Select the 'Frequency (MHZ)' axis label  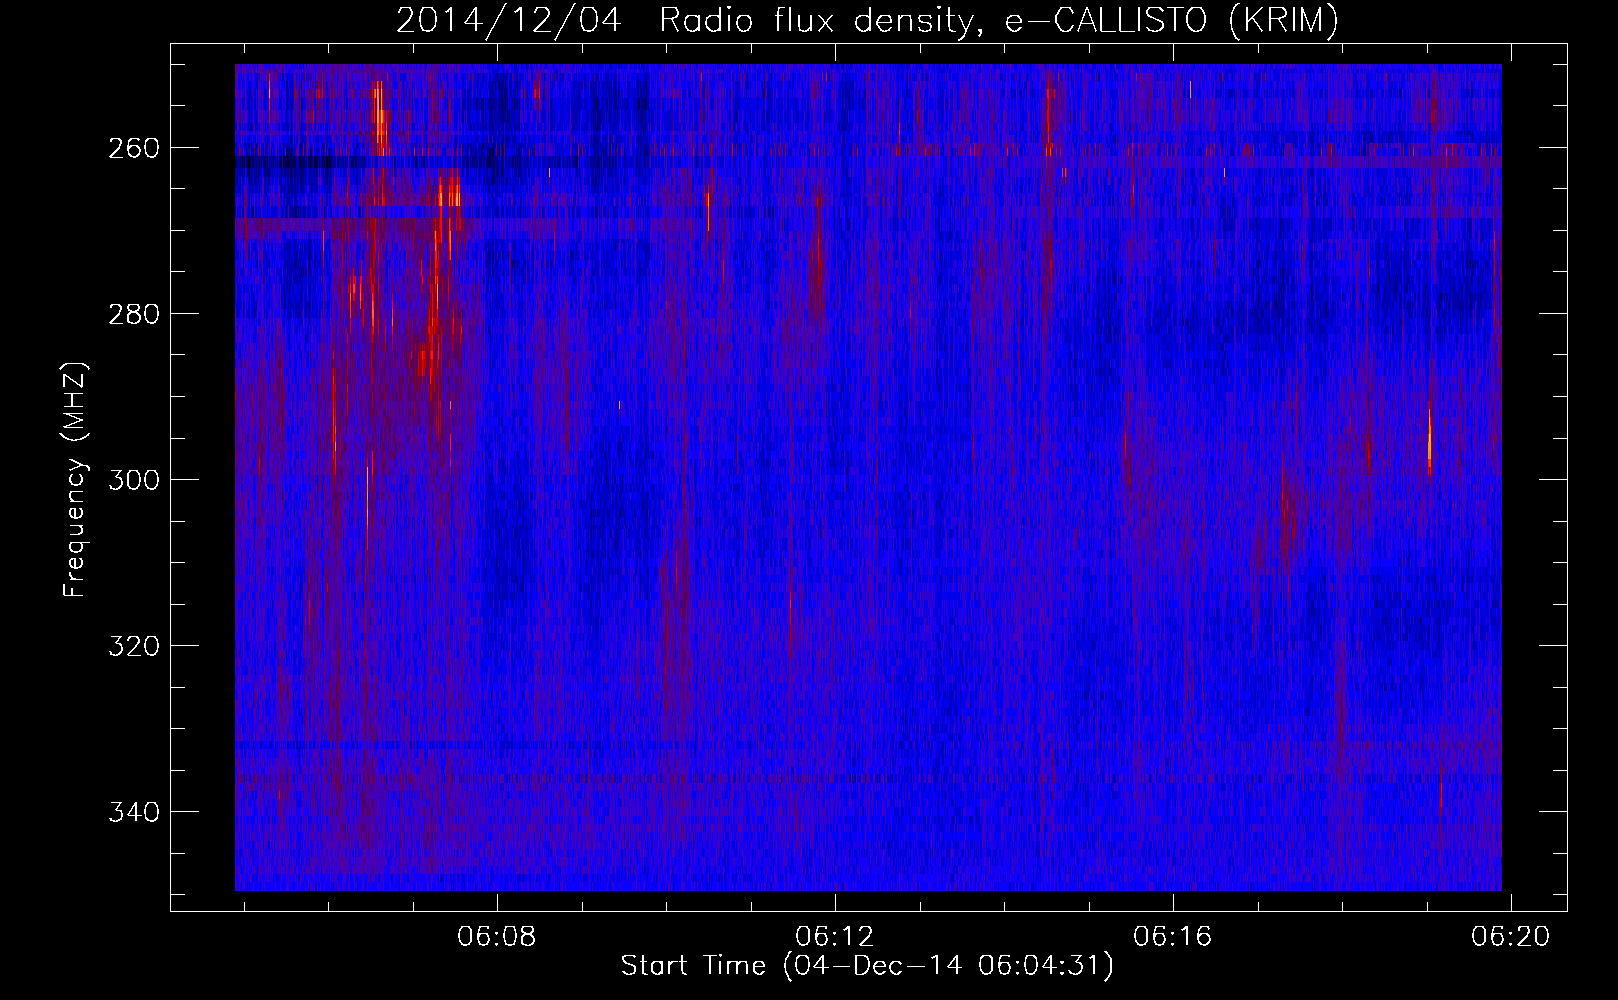coord(75,480)
